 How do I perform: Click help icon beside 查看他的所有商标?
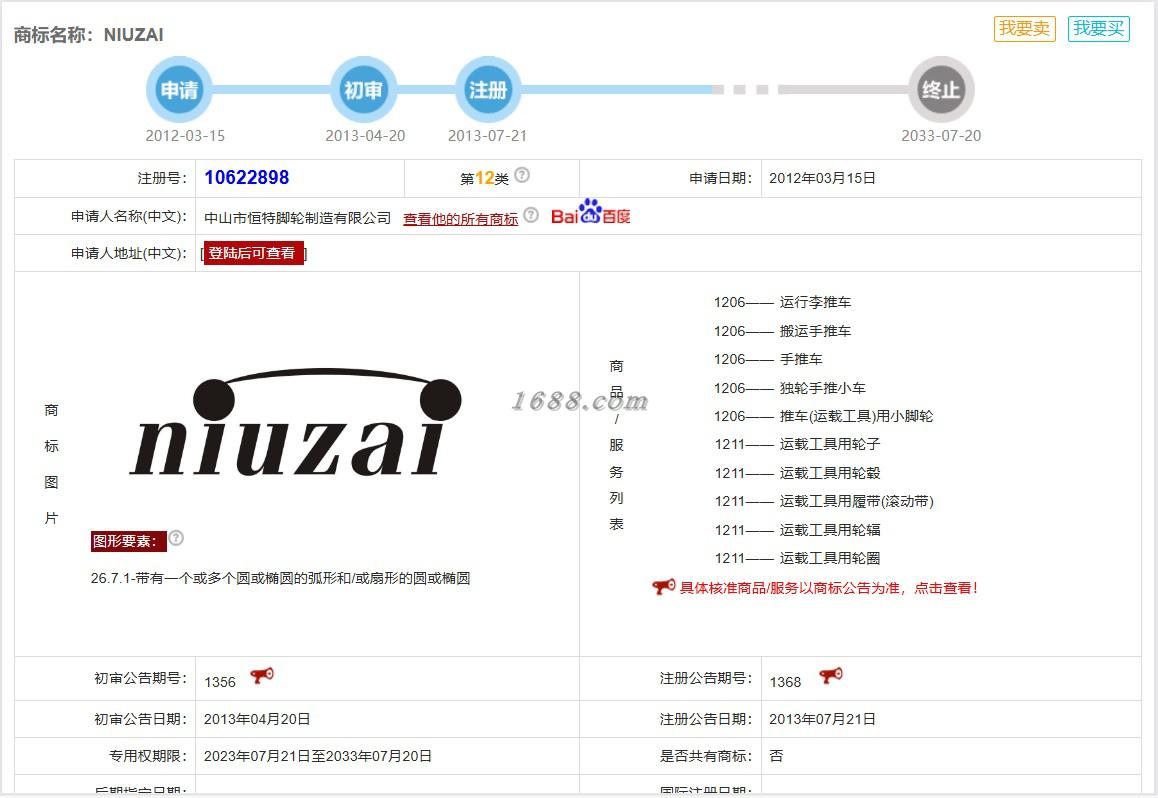(x=531, y=215)
